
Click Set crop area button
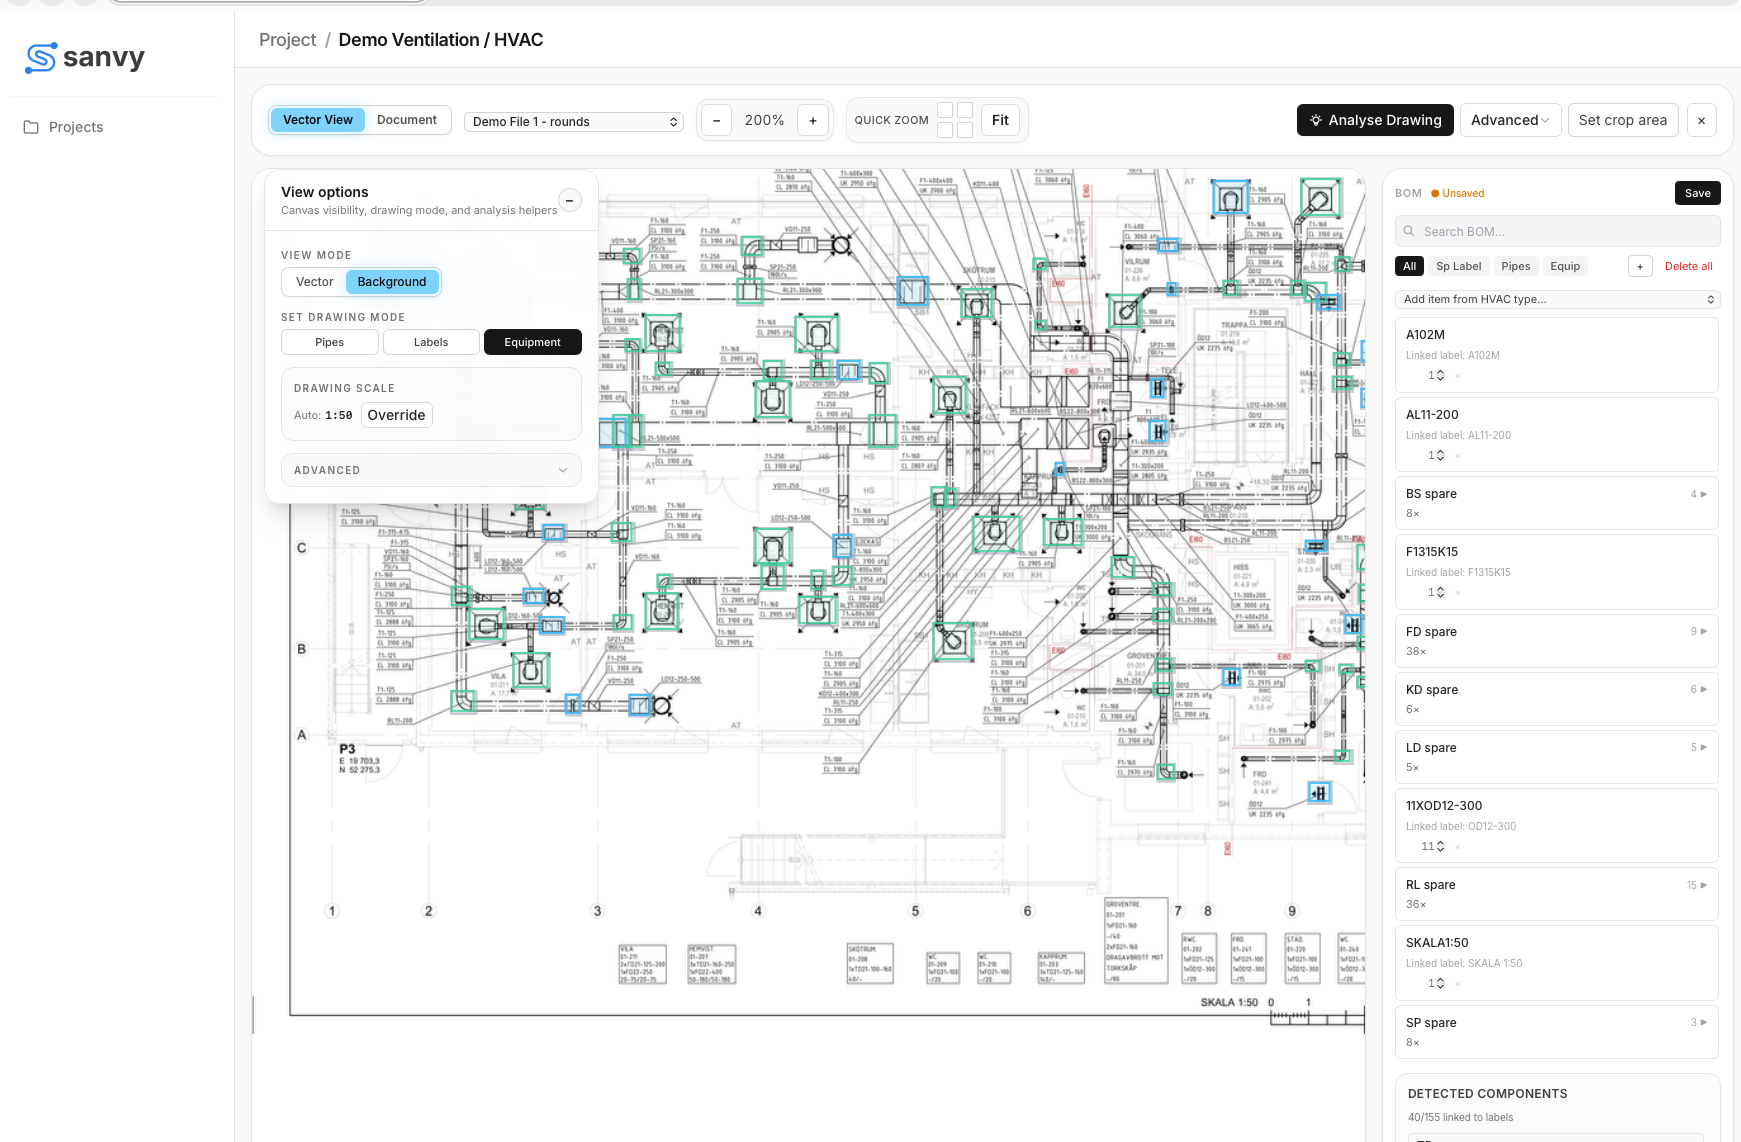(x=1622, y=120)
